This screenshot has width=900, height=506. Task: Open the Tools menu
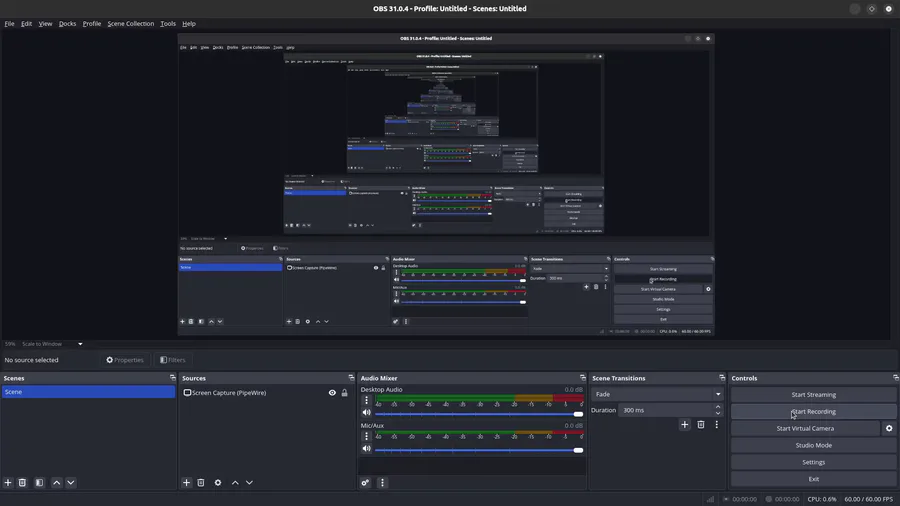[x=168, y=24]
